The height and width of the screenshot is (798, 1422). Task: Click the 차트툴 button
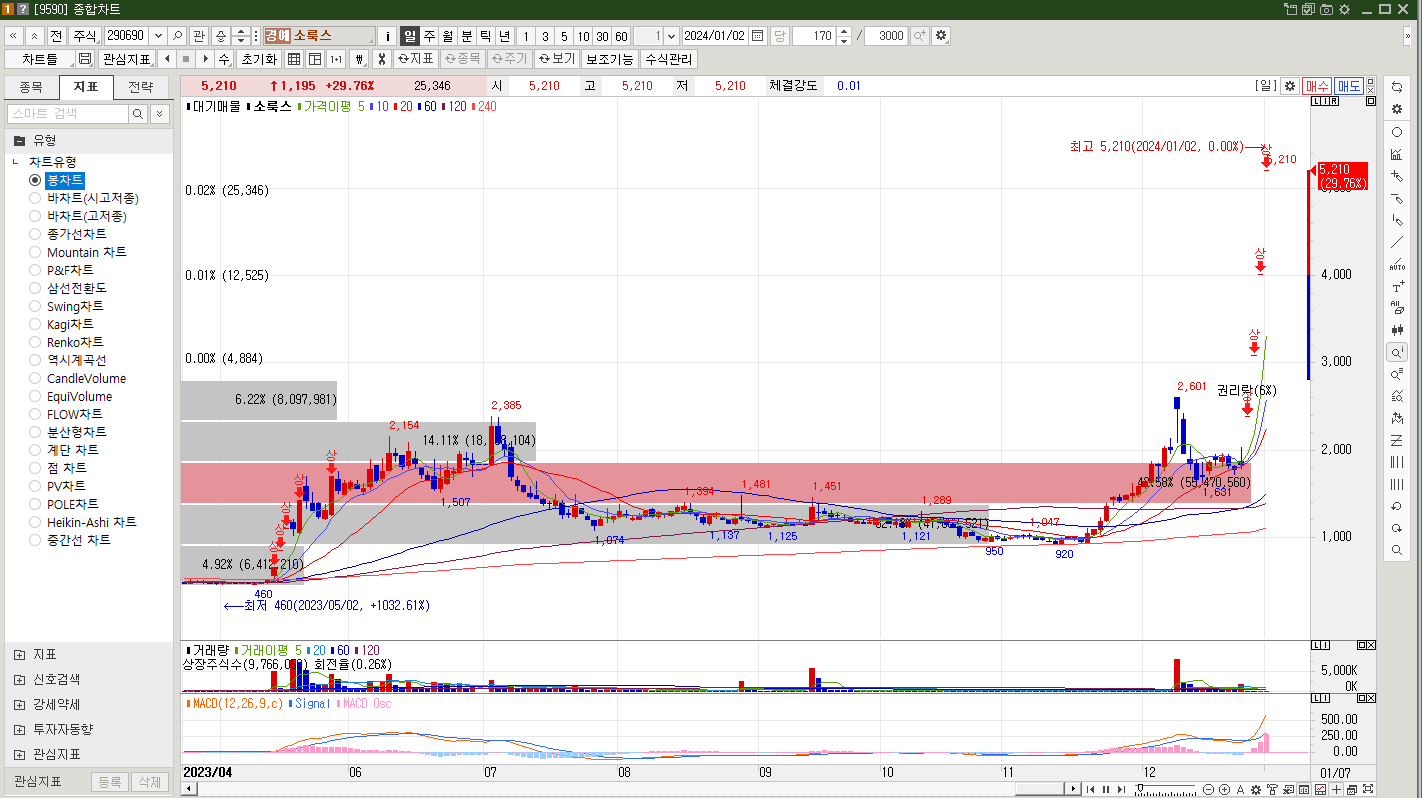[x=40, y=59]
